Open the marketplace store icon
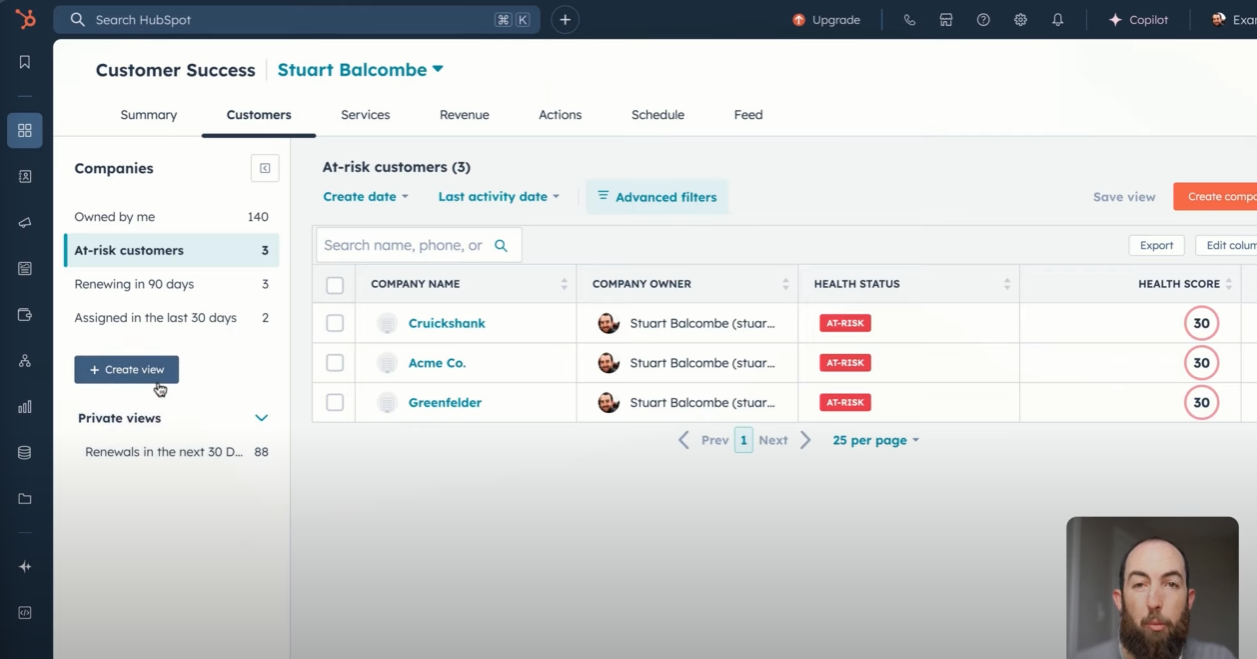Viewport: 1257px width, 659px height. (x=946, y=20)
